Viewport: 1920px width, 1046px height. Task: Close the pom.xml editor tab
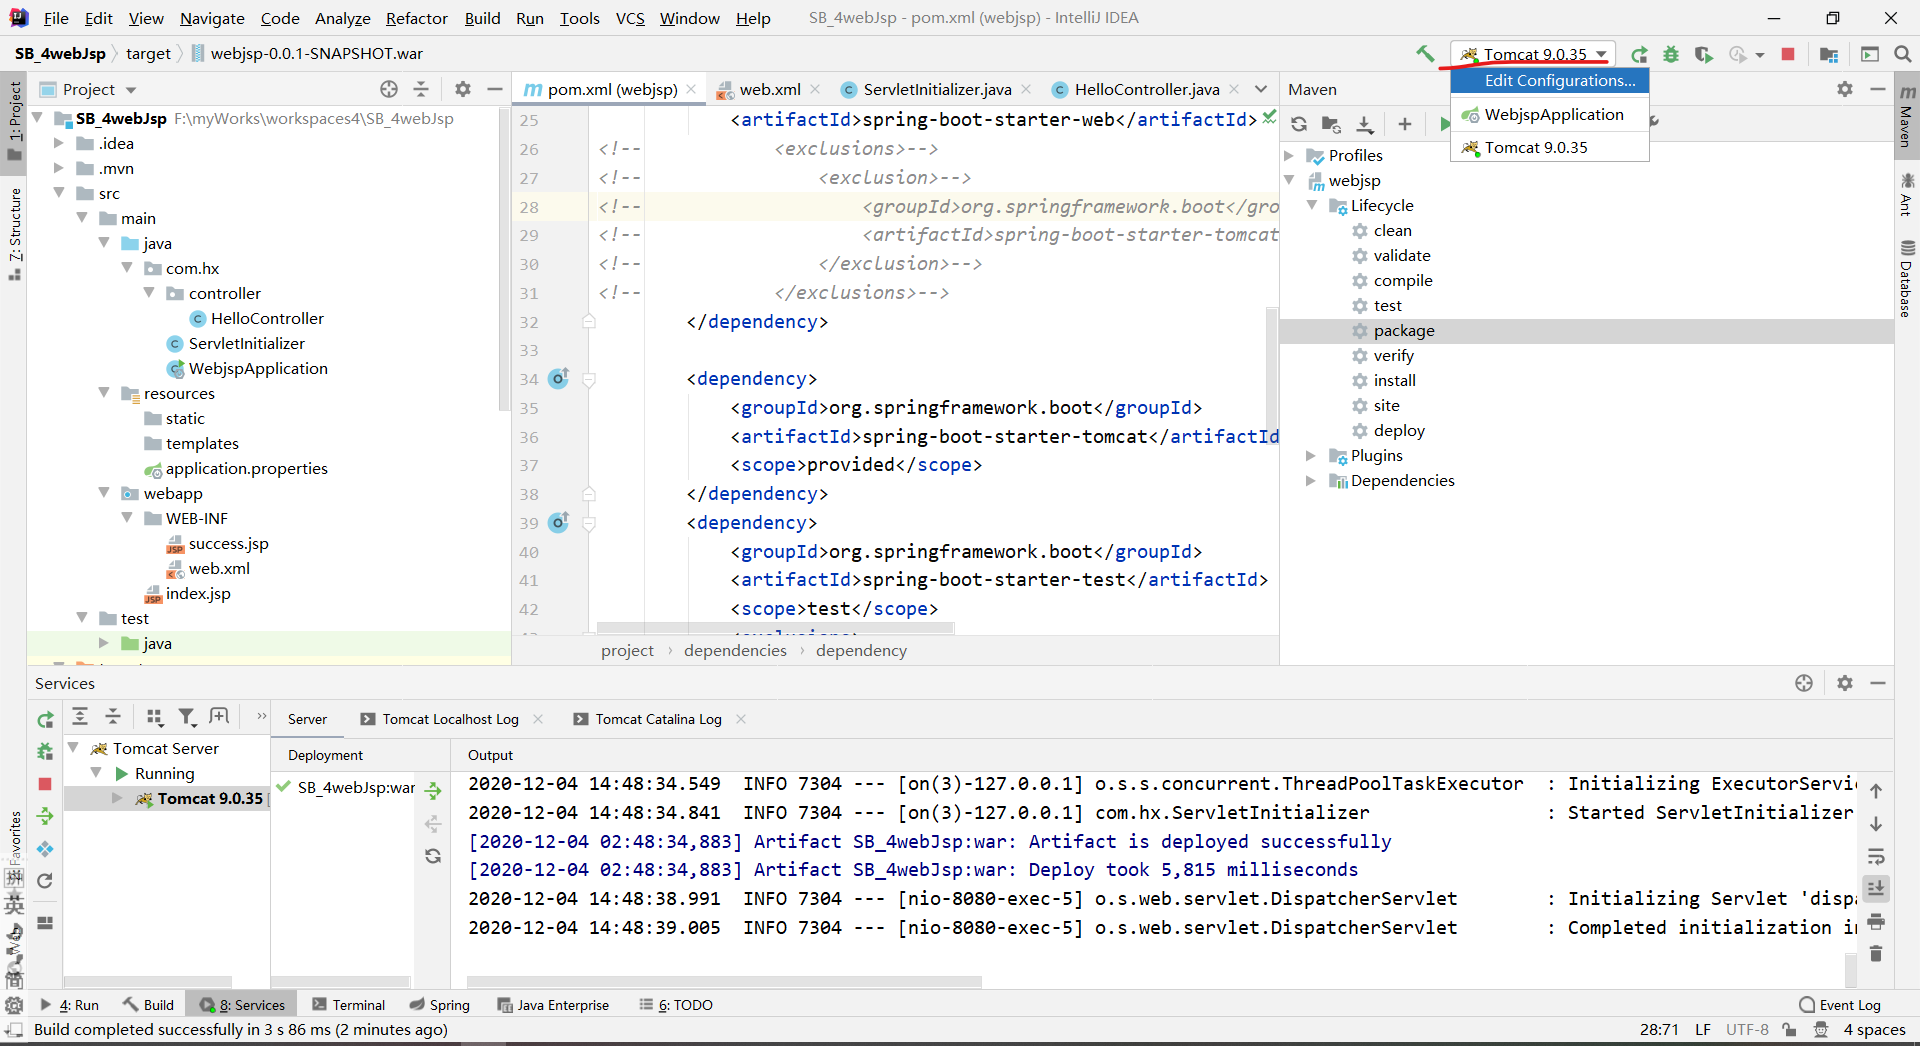tap(691, 89)
